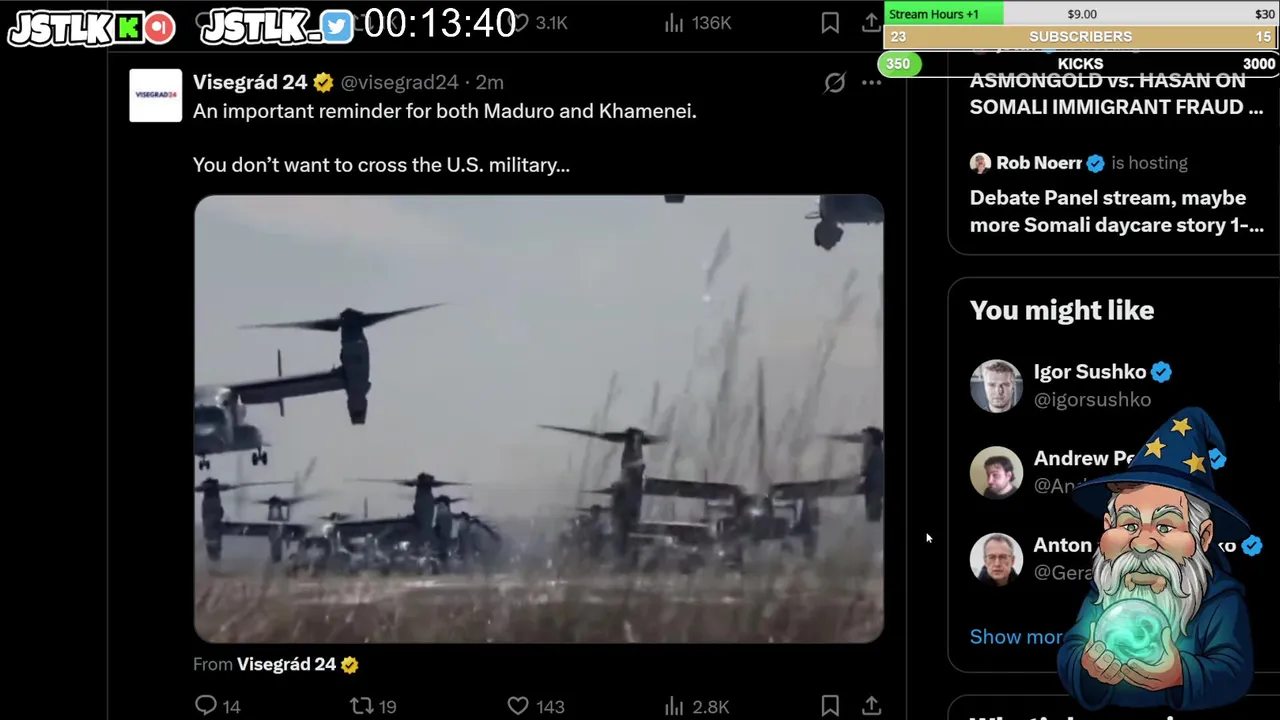Play the Osprey aircraft video
The width and height of the screenshot is (1280, 720).
[x=539, y=419]
